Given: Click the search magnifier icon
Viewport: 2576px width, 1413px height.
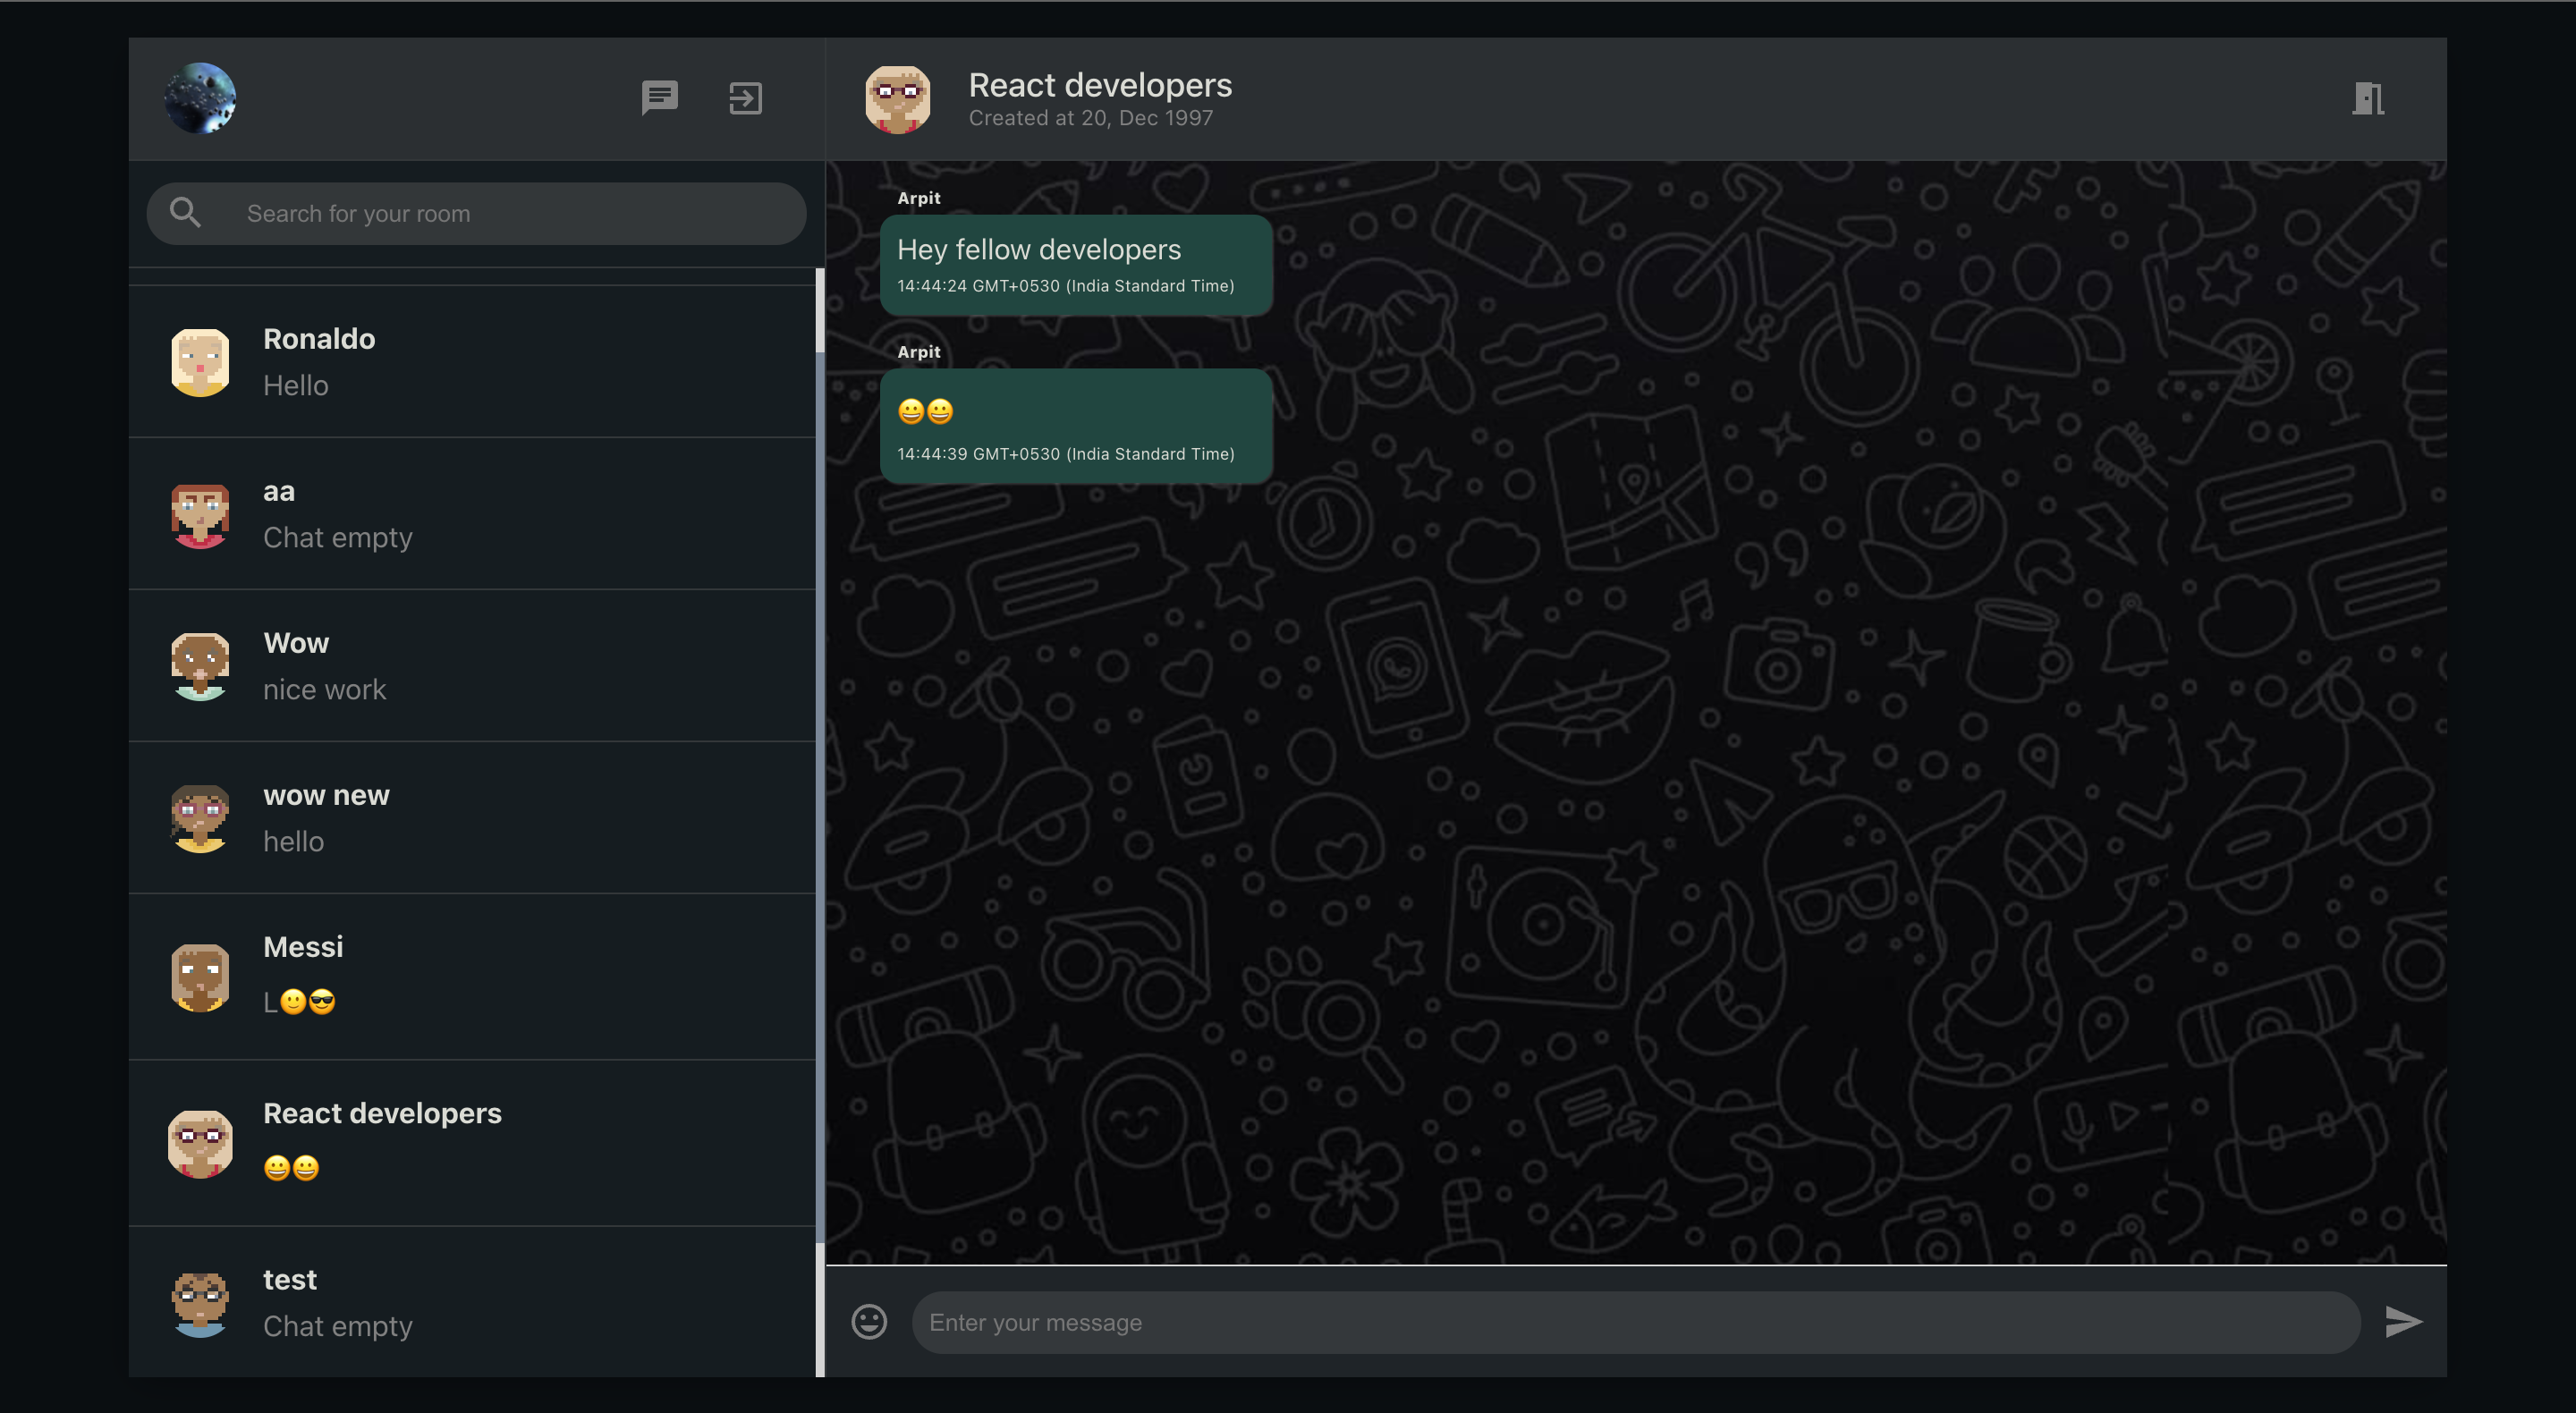Looking at the screenshot, I should click(x=185, y=212).
